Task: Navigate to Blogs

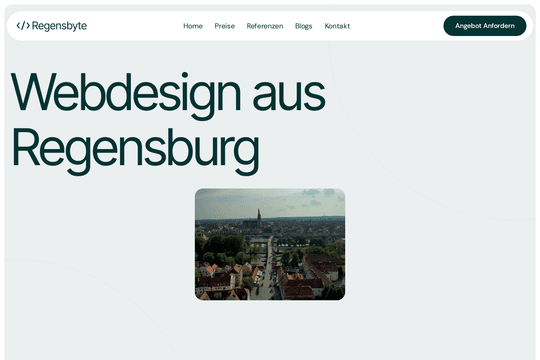Action: click(303, 26)
